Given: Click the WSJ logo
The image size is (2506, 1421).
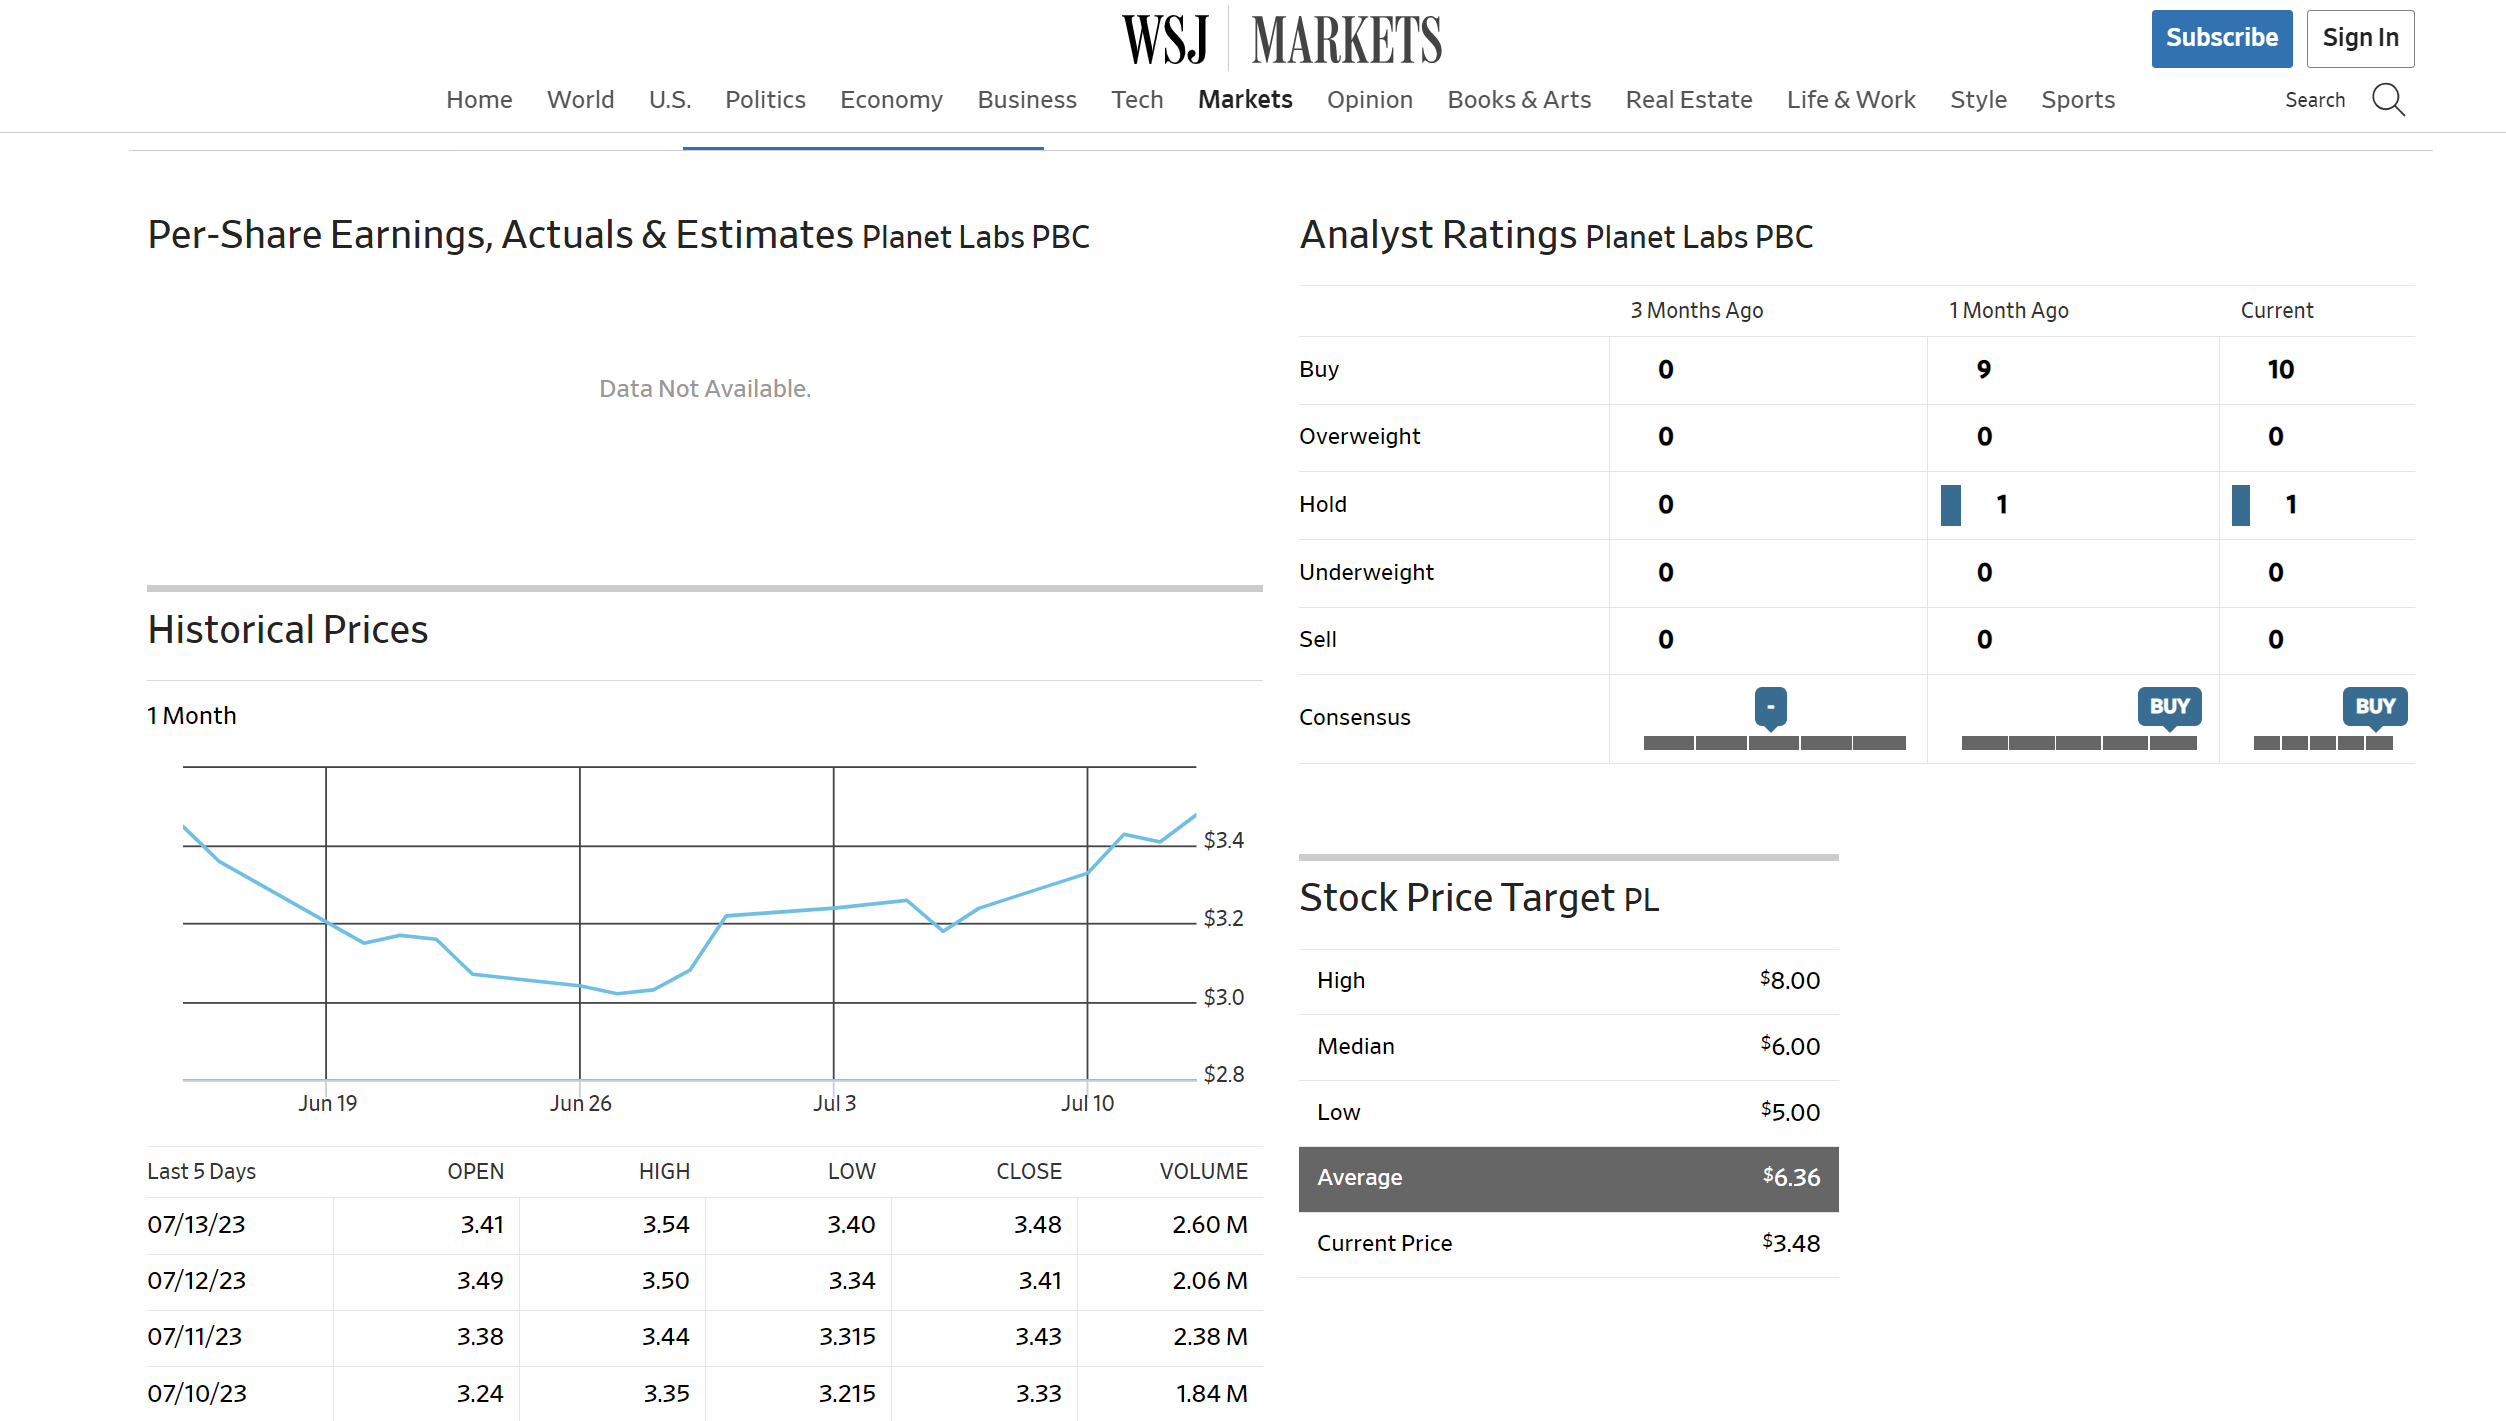Looking at the screenshot, I should 1165,40.
